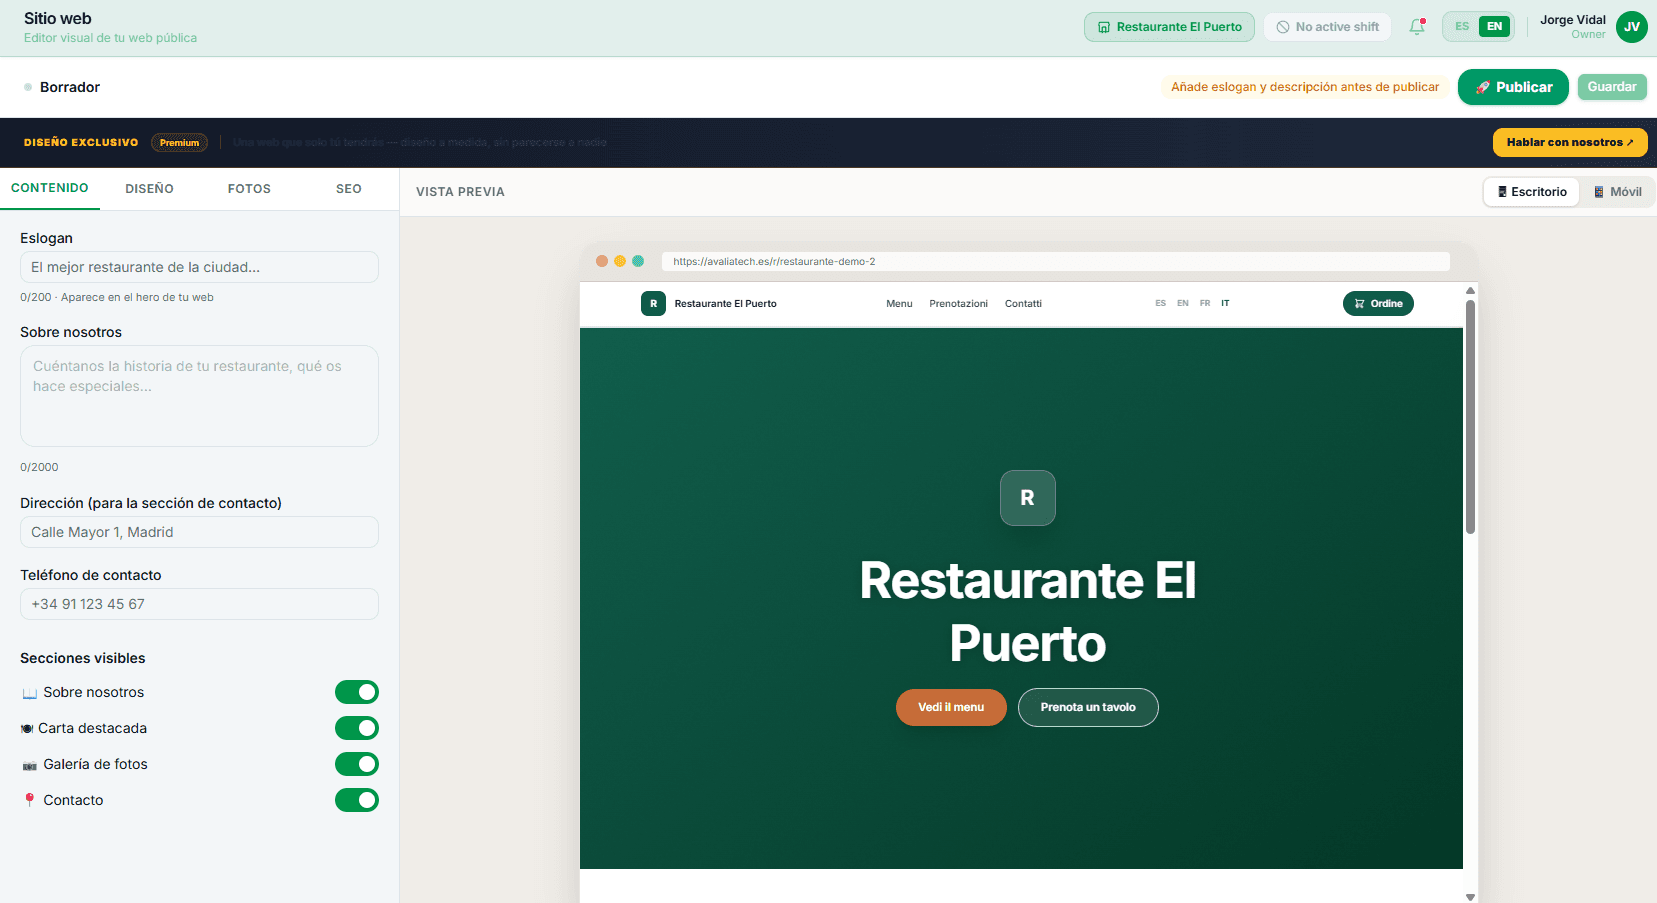Click the Publicar button
The image size is (1657, 903).
(x=1513, y=87)
